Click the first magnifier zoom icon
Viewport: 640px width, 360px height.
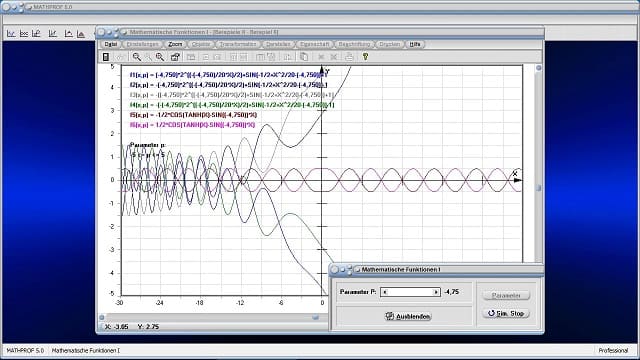click(x=137, y=57)
